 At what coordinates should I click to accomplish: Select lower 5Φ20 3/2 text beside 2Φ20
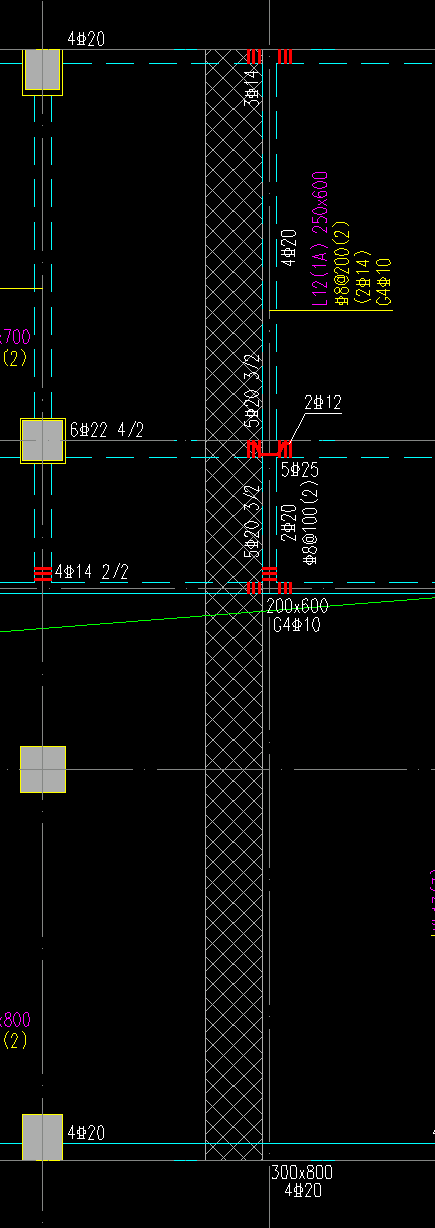click(252, 520)
